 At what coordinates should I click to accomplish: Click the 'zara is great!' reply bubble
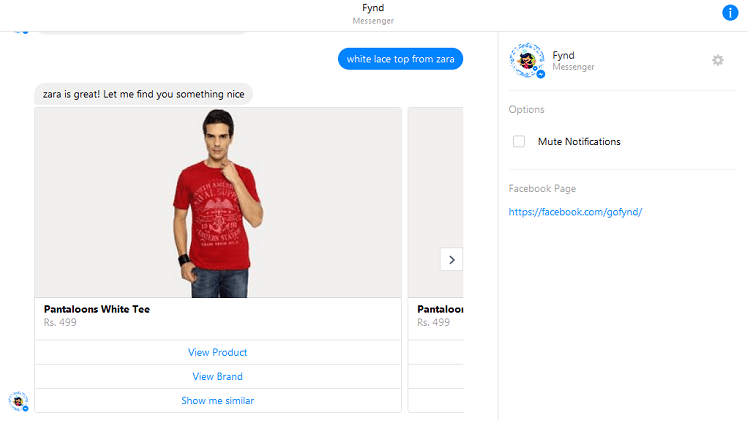click(x=143, y=93)
